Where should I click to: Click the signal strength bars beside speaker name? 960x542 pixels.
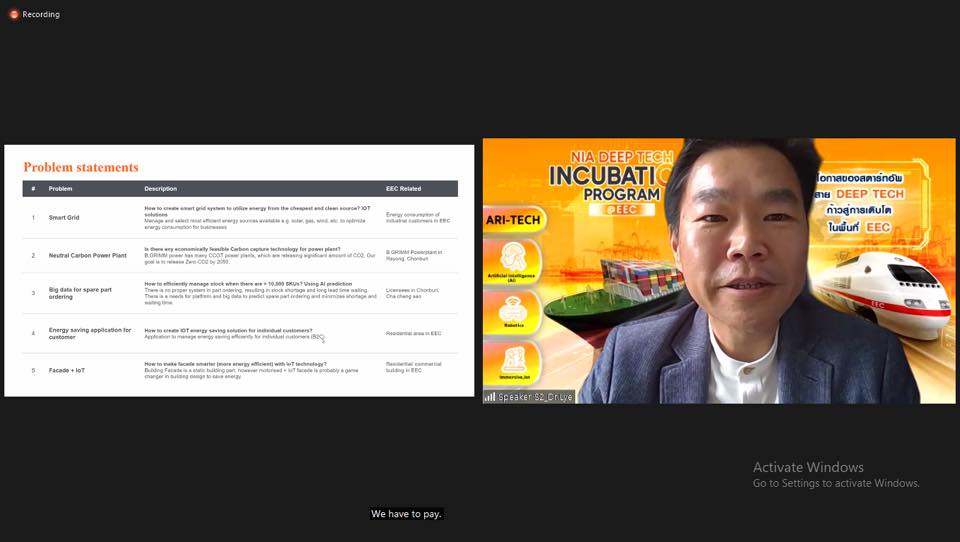(x=490, y=397)
